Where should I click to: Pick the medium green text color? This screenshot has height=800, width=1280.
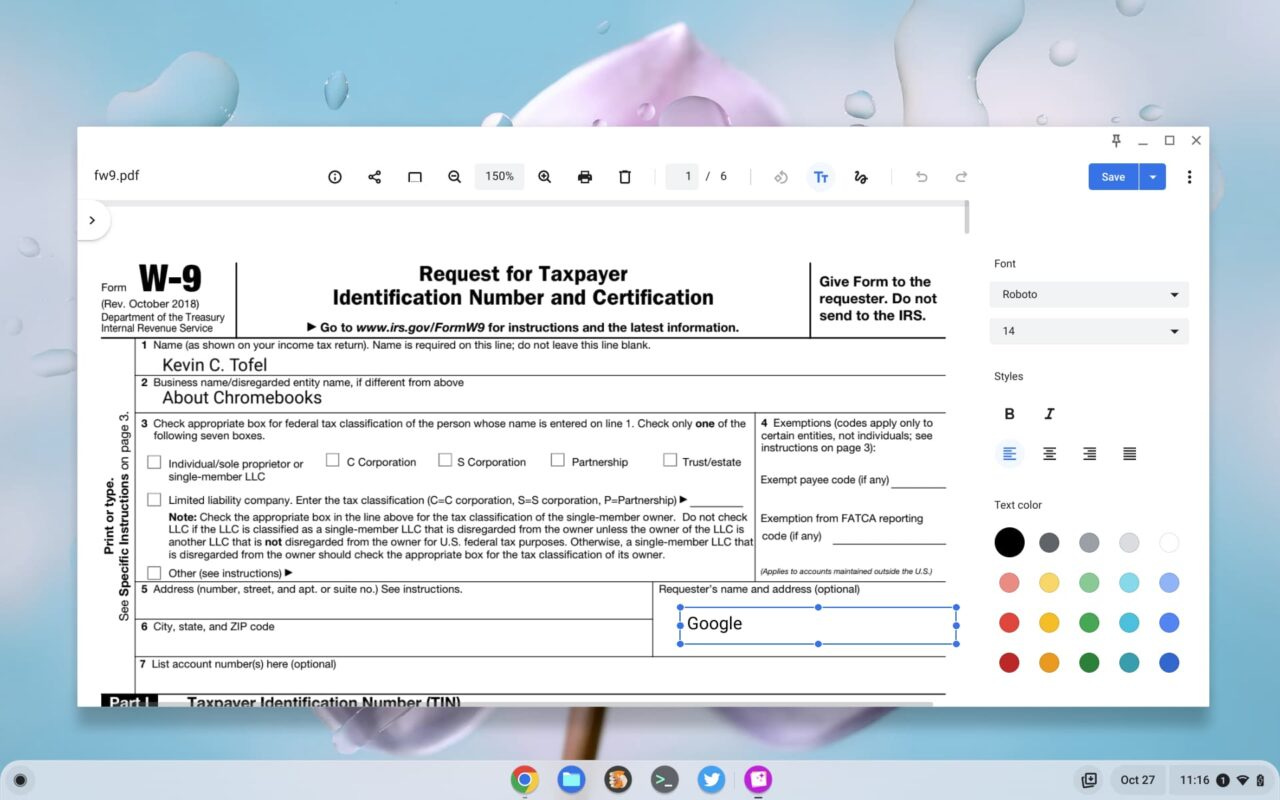1089,623
